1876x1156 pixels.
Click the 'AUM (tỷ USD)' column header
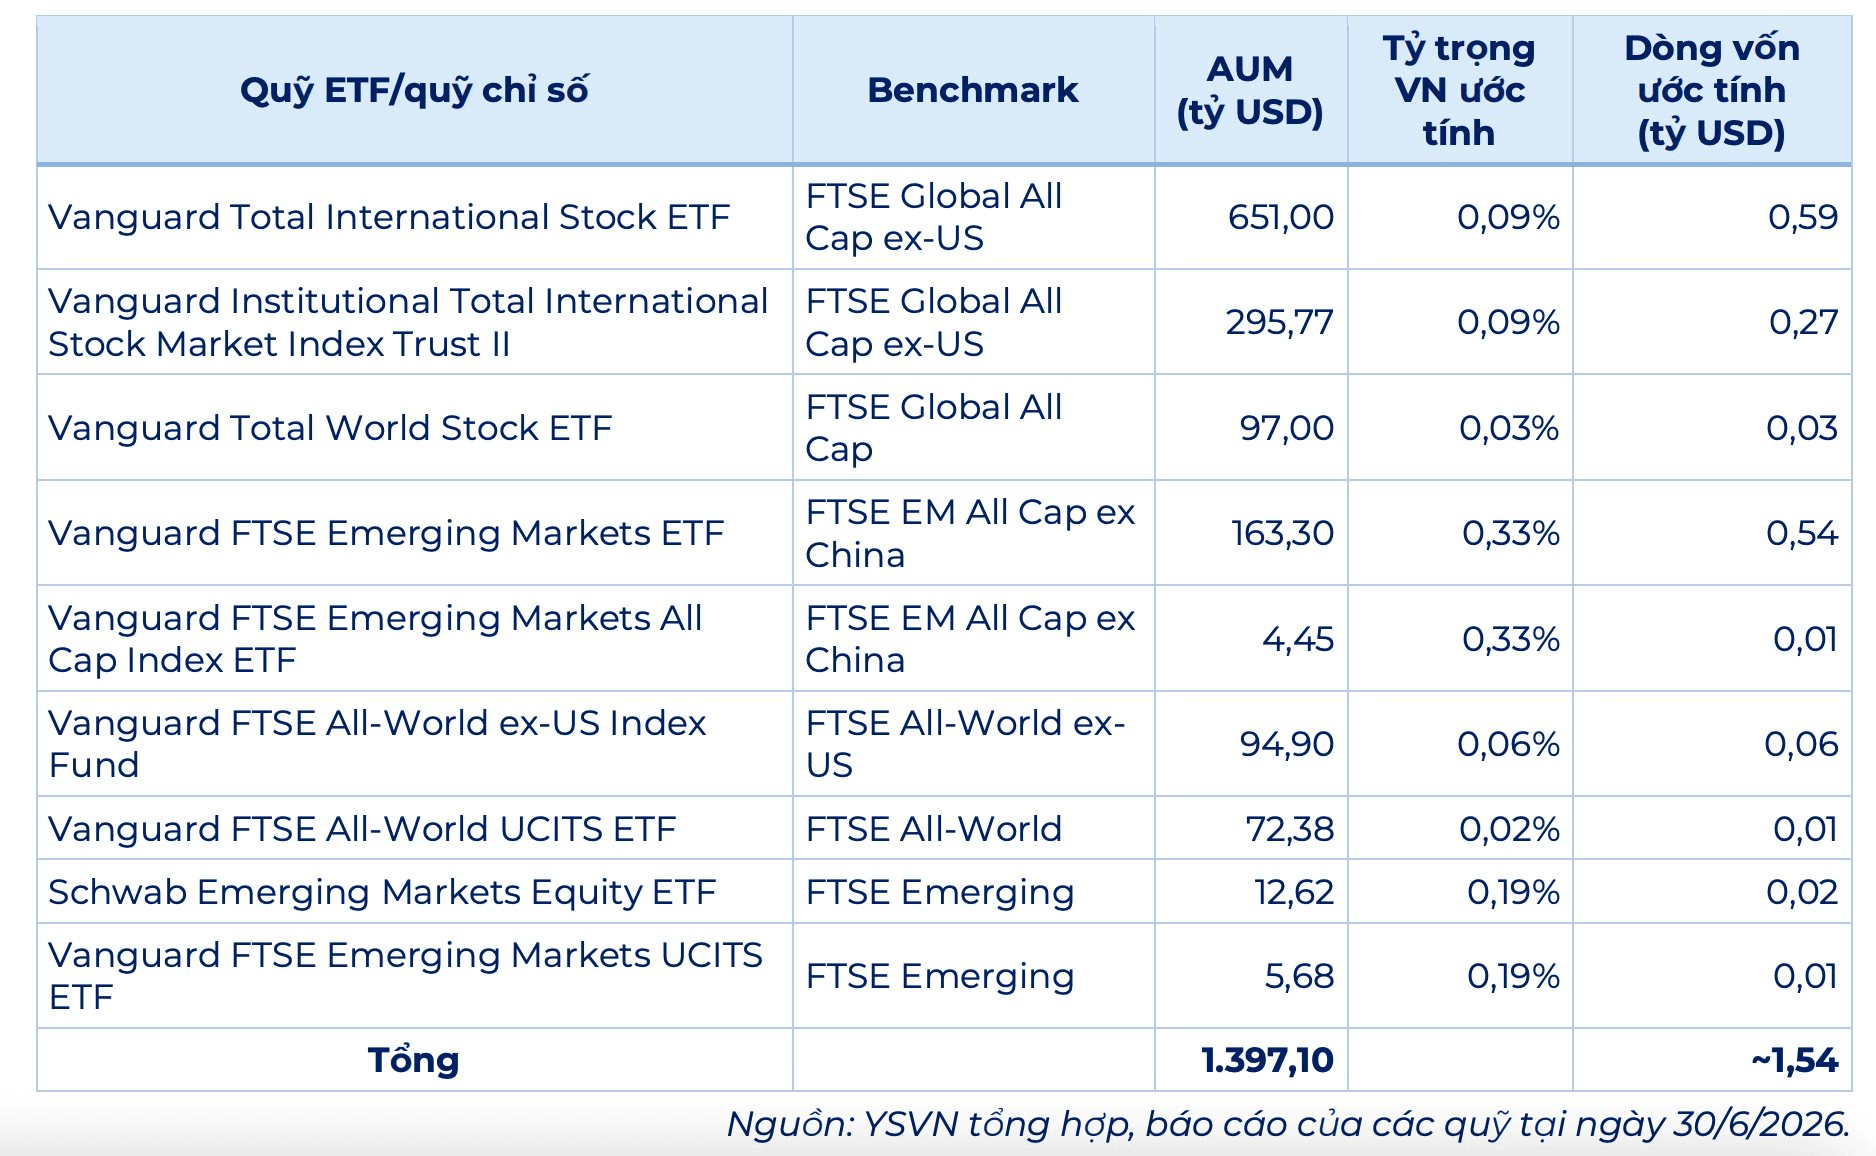click(1250, 90)
